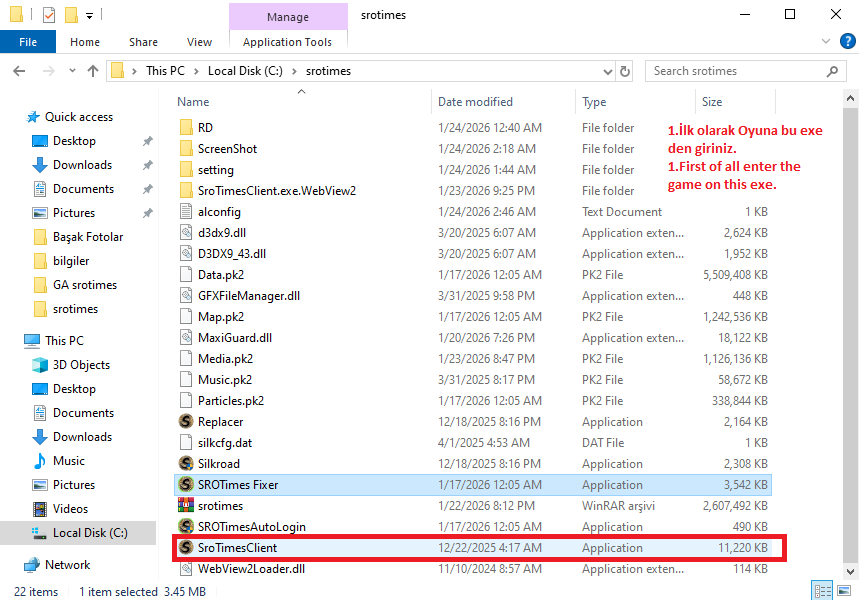This screenshot has height=600, width=859.
Task: Select Network in navigation pane
Action: 57,564
